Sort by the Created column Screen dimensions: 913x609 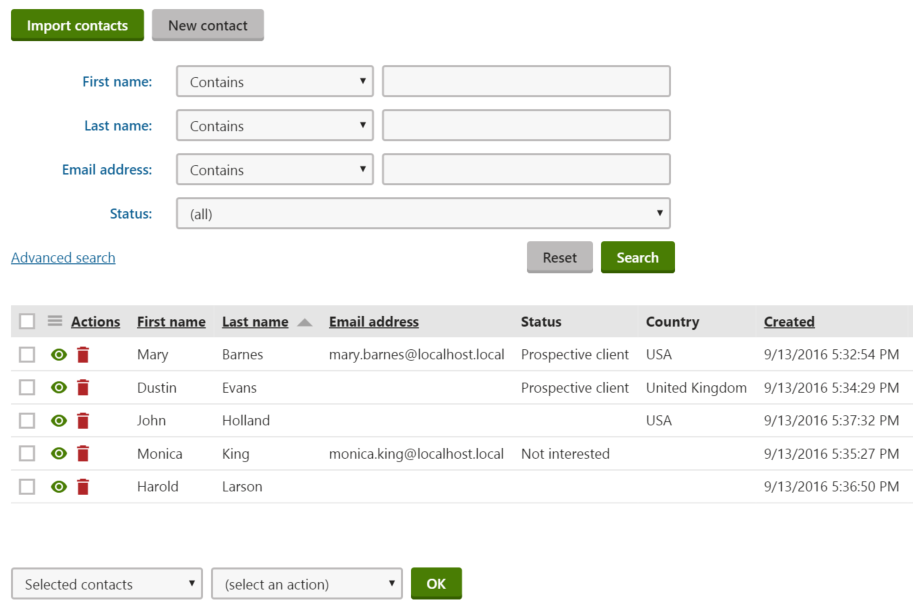click(x=789, y=321)
